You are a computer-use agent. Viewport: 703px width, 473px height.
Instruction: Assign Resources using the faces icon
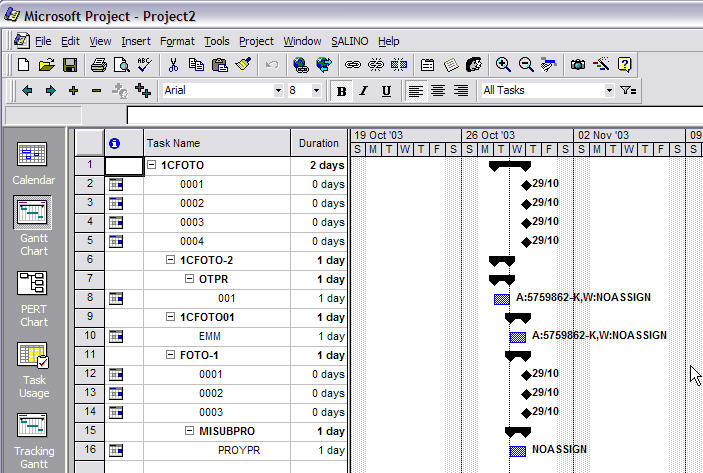474,65
